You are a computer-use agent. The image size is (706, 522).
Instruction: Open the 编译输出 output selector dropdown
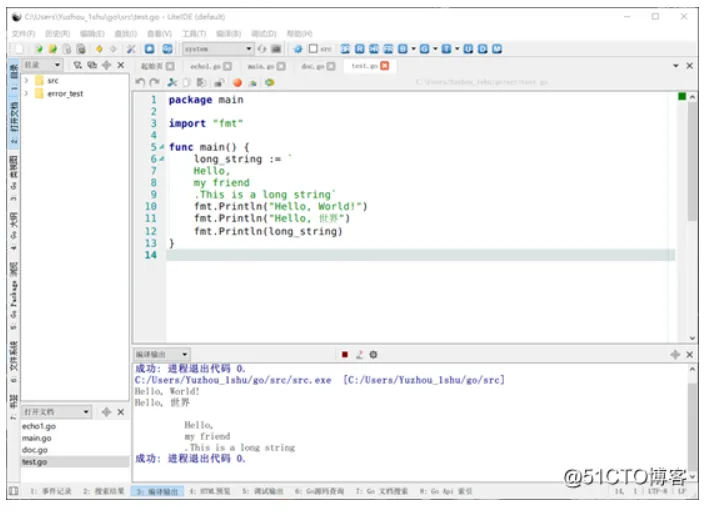click(161, 354)
